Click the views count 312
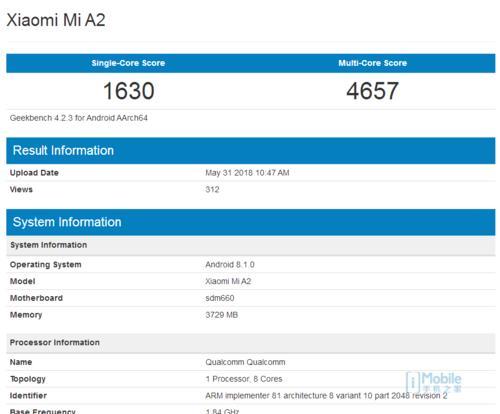Image resolution: width=500 pixels, height=414 pixels. pyautogui.click(x=212, y=189)
